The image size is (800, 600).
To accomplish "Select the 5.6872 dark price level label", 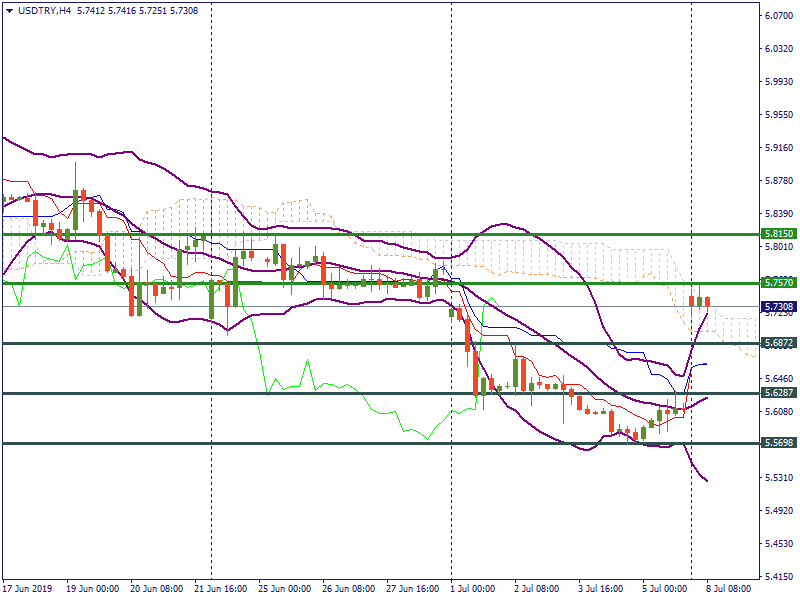I will pyautogui.click(x=778, y=343).
